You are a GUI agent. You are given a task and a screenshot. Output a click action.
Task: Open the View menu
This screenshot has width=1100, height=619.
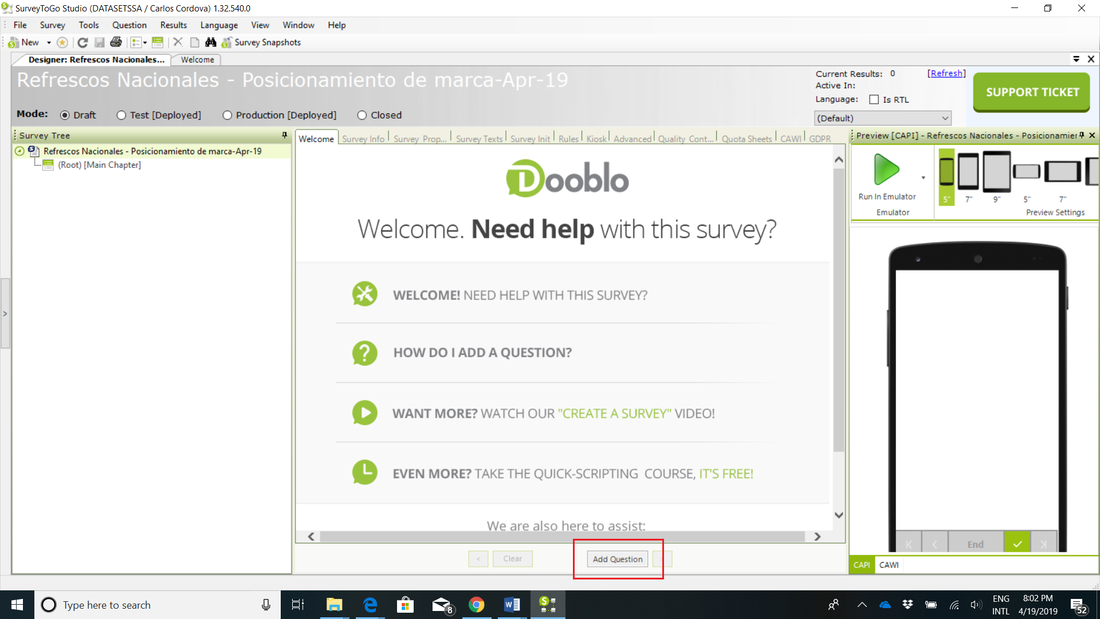coord(260,25)
